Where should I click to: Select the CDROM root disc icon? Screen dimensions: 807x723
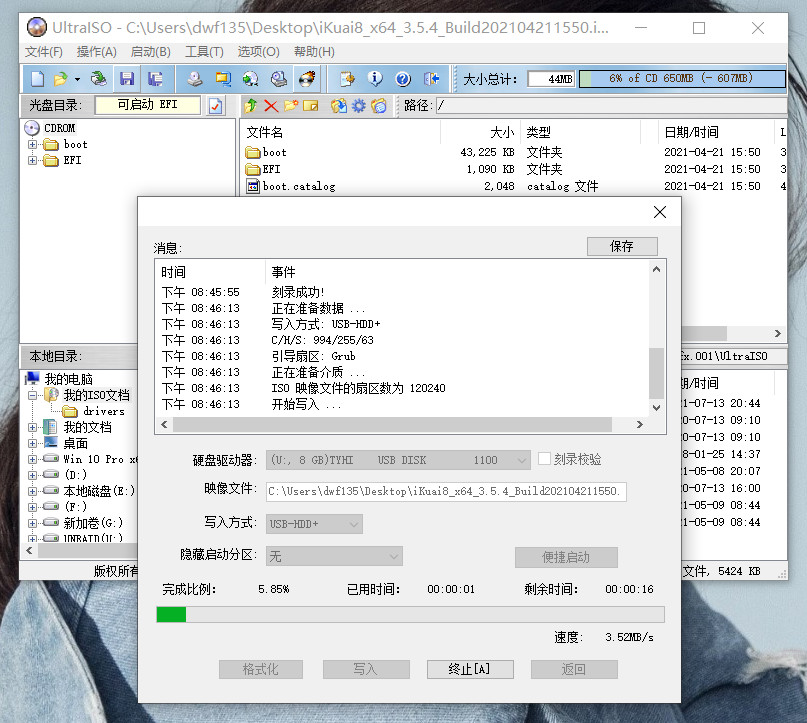32,128
